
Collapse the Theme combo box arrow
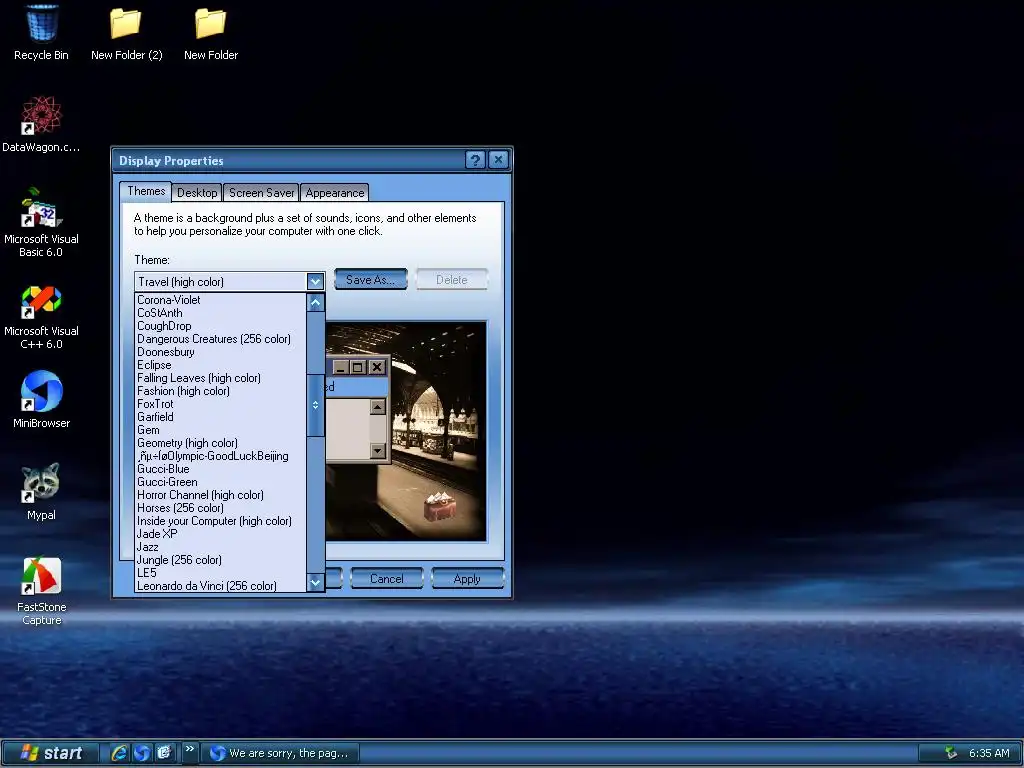click(x=315, y=281)
